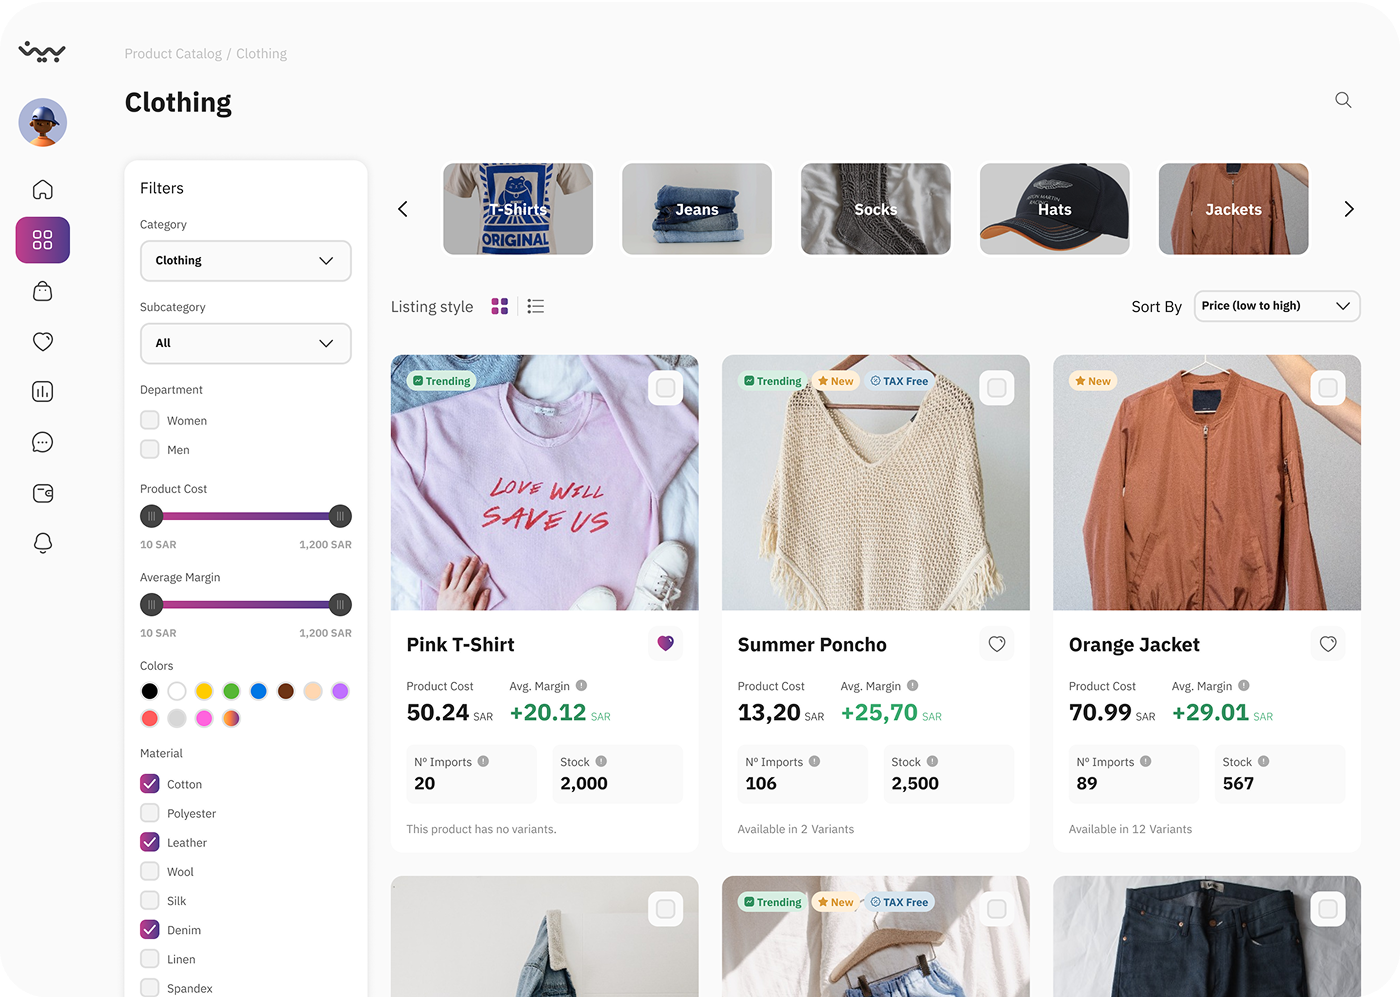Open the Sort By price dropdown

tap(1277, 306)
